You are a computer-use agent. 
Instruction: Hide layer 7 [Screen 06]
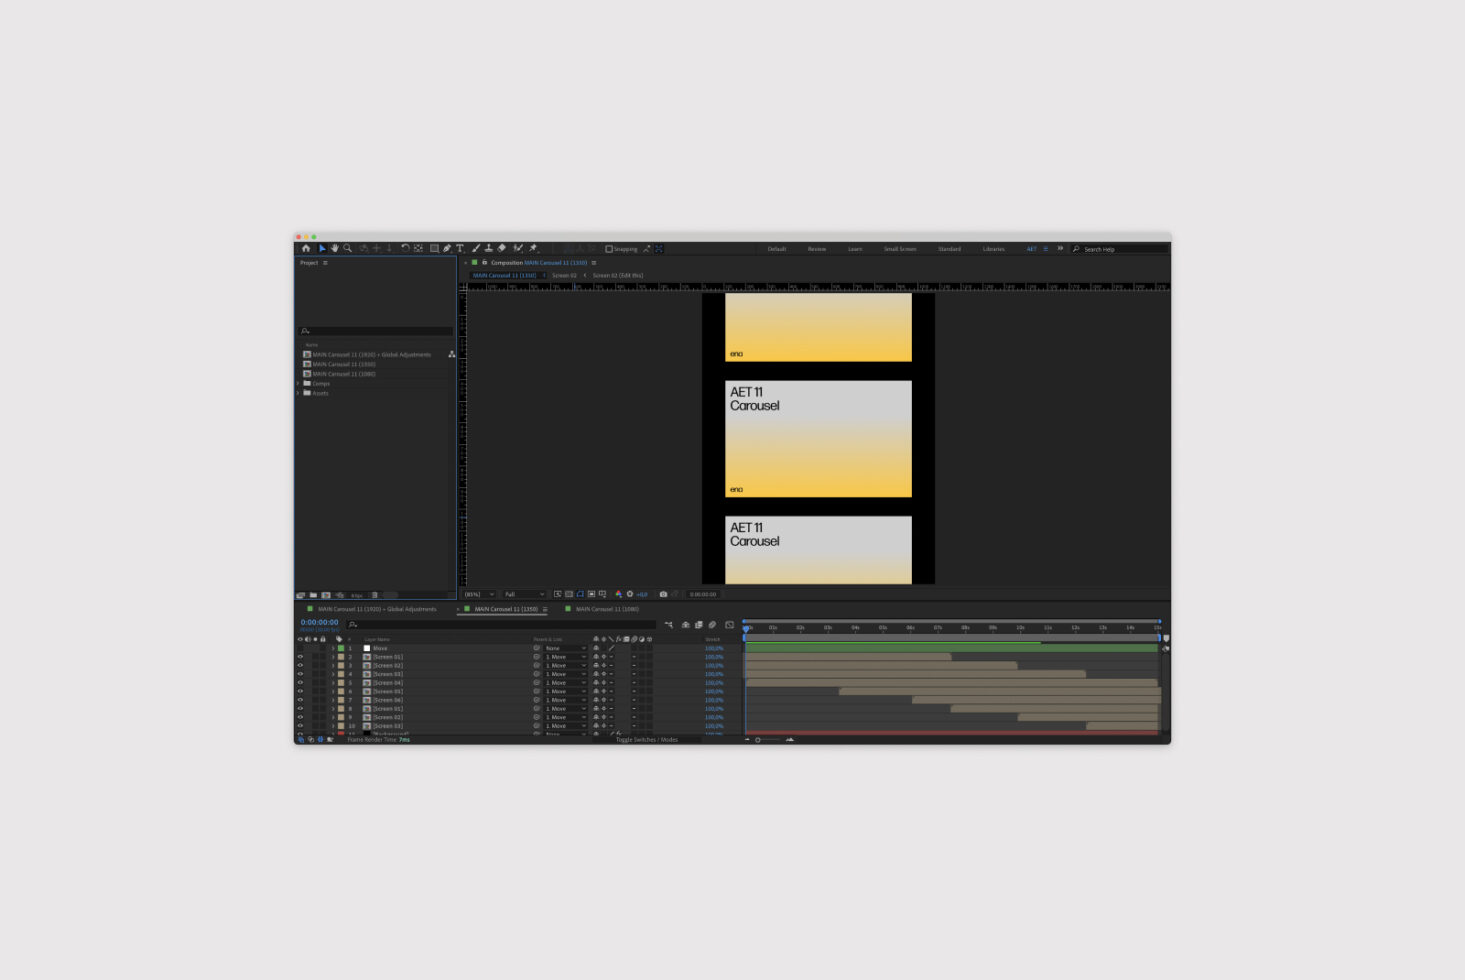300,700
